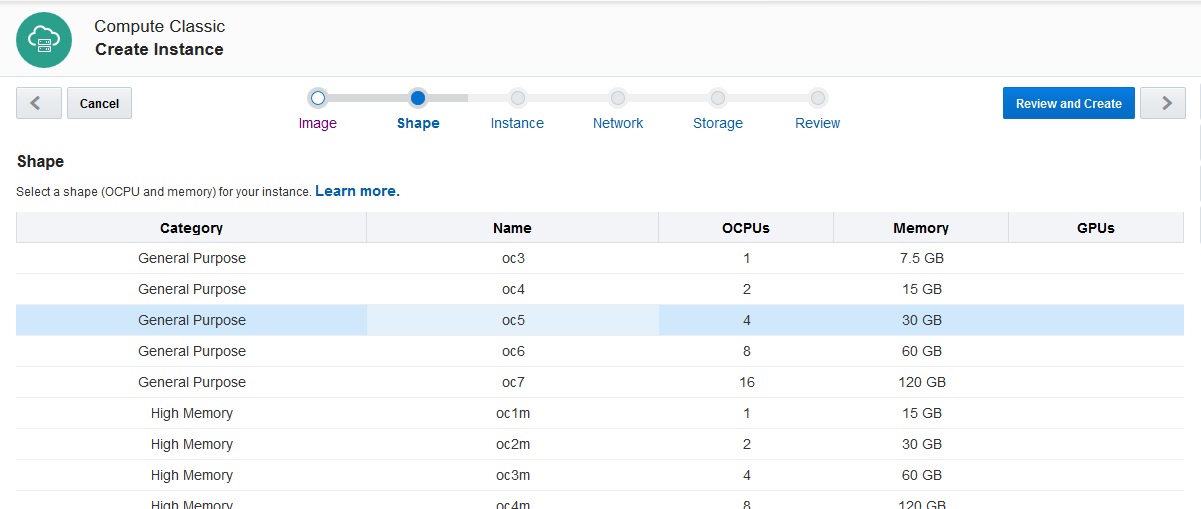This screenshot has width=1201, height=509.
Task: Sort by the OCPUs column header
Action: (x=745, y=228)
